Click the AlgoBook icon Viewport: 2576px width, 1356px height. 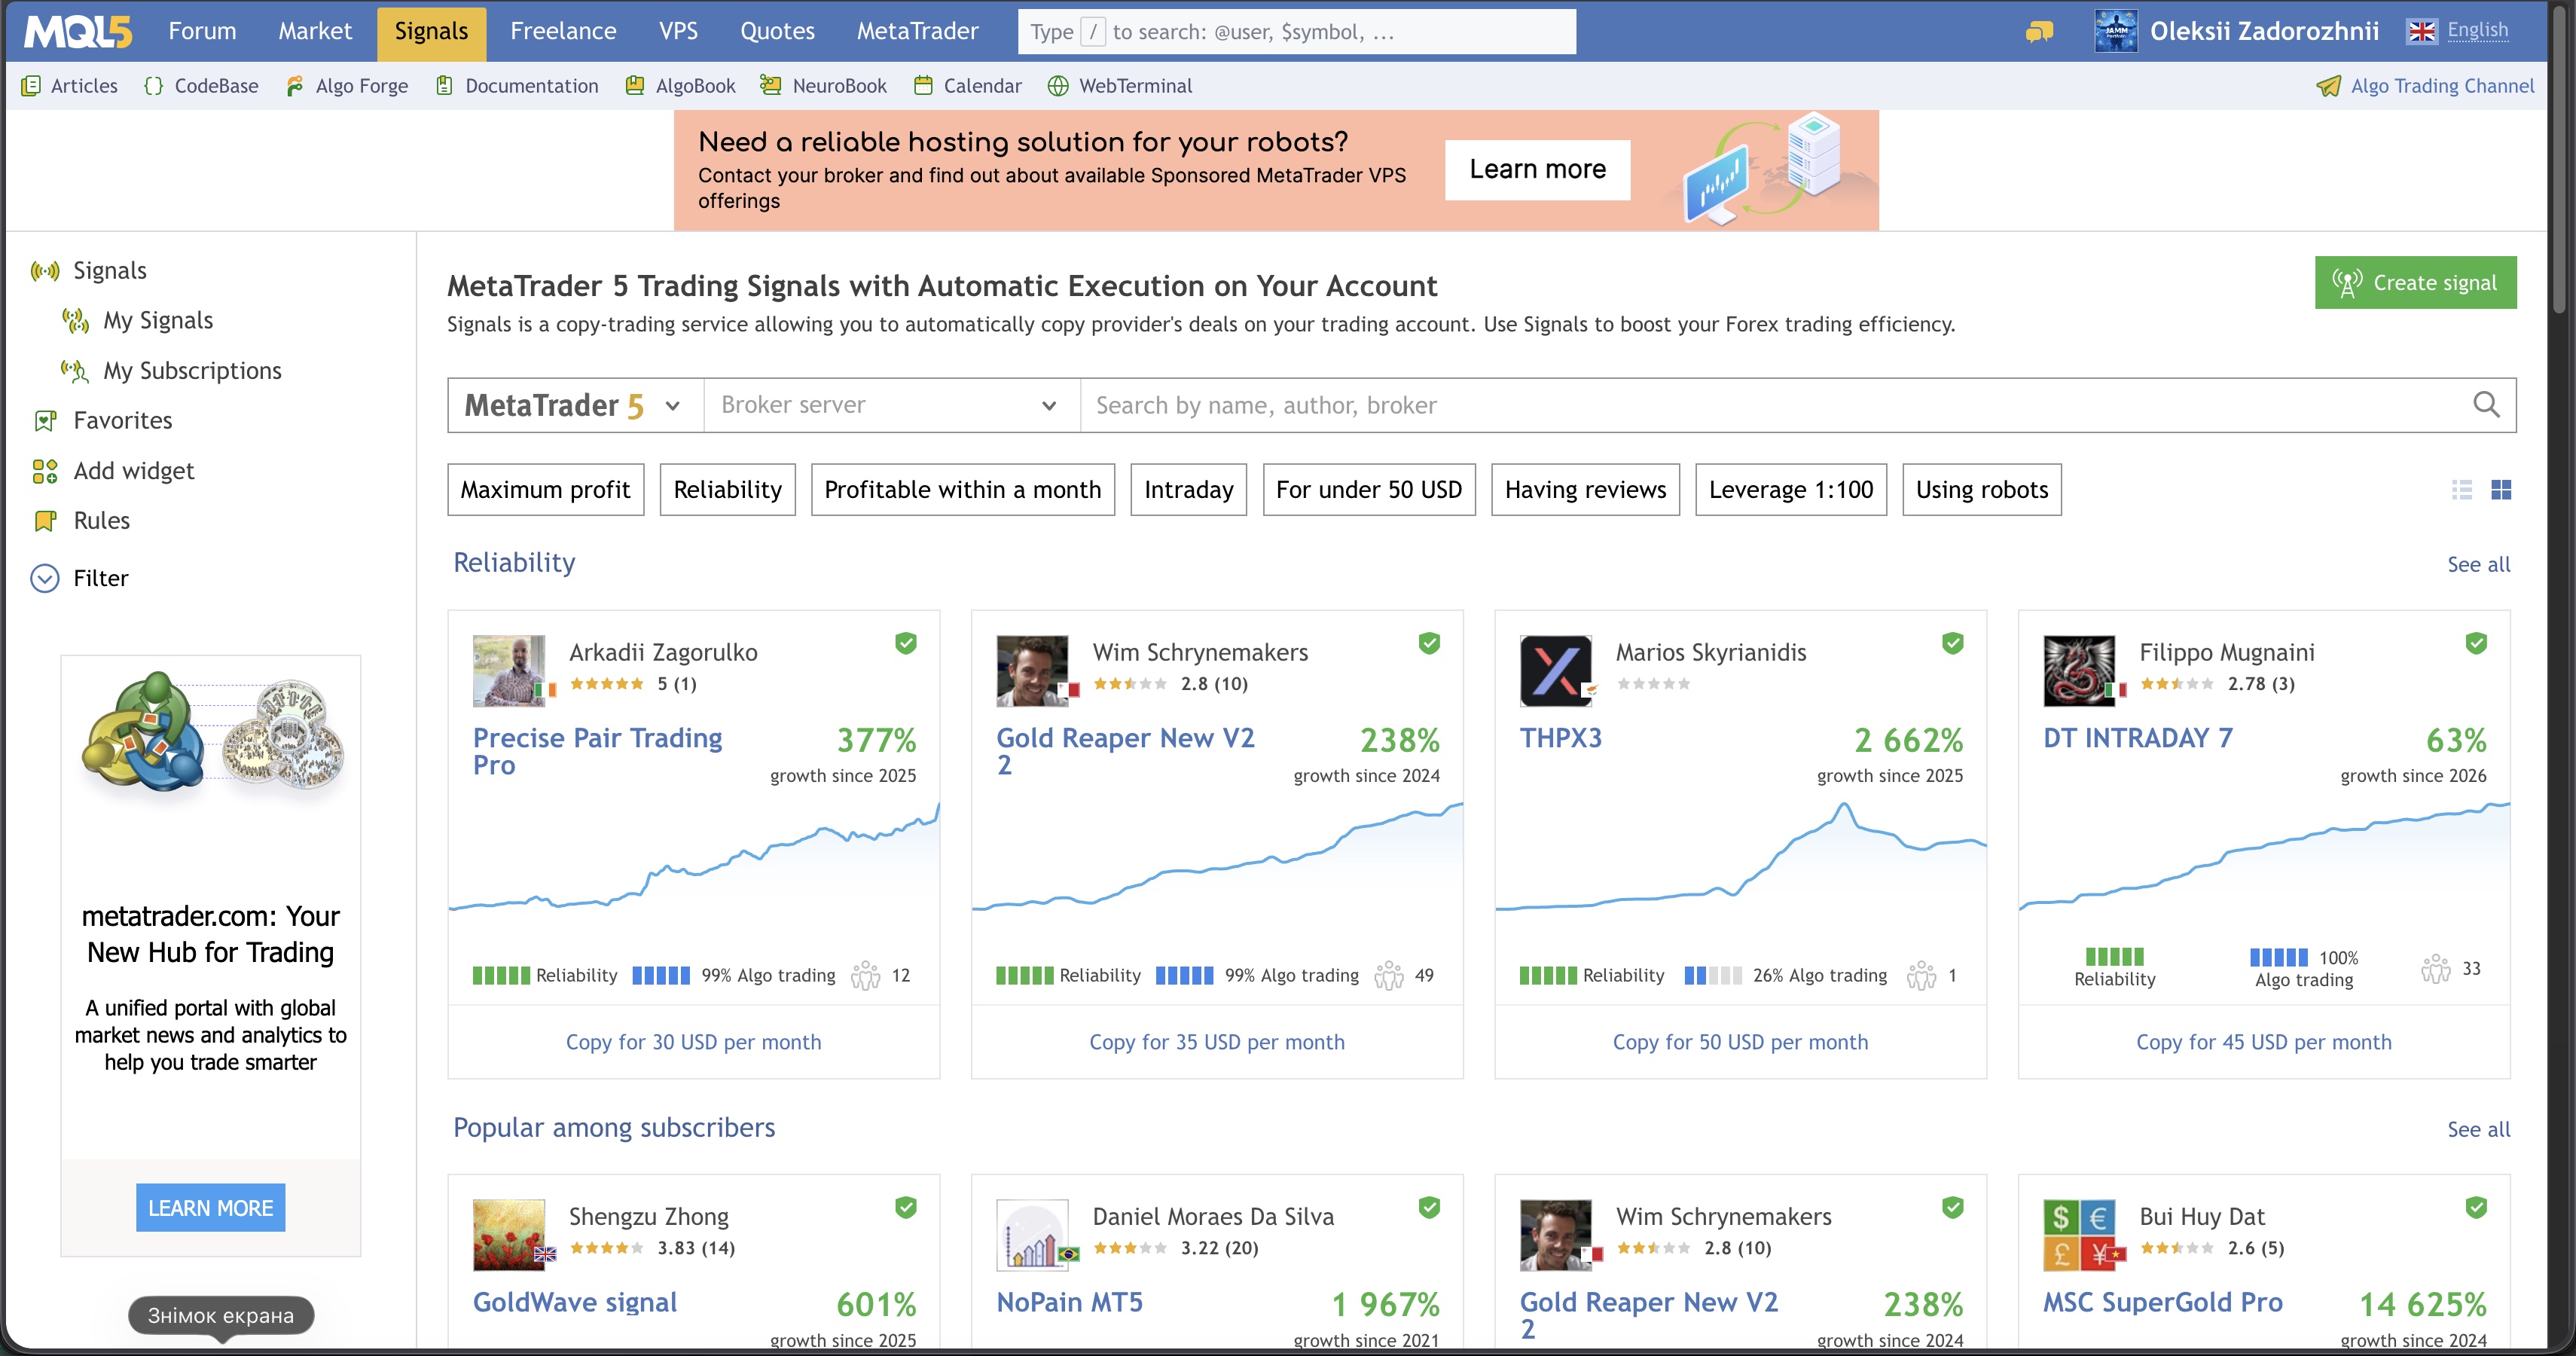634,86
